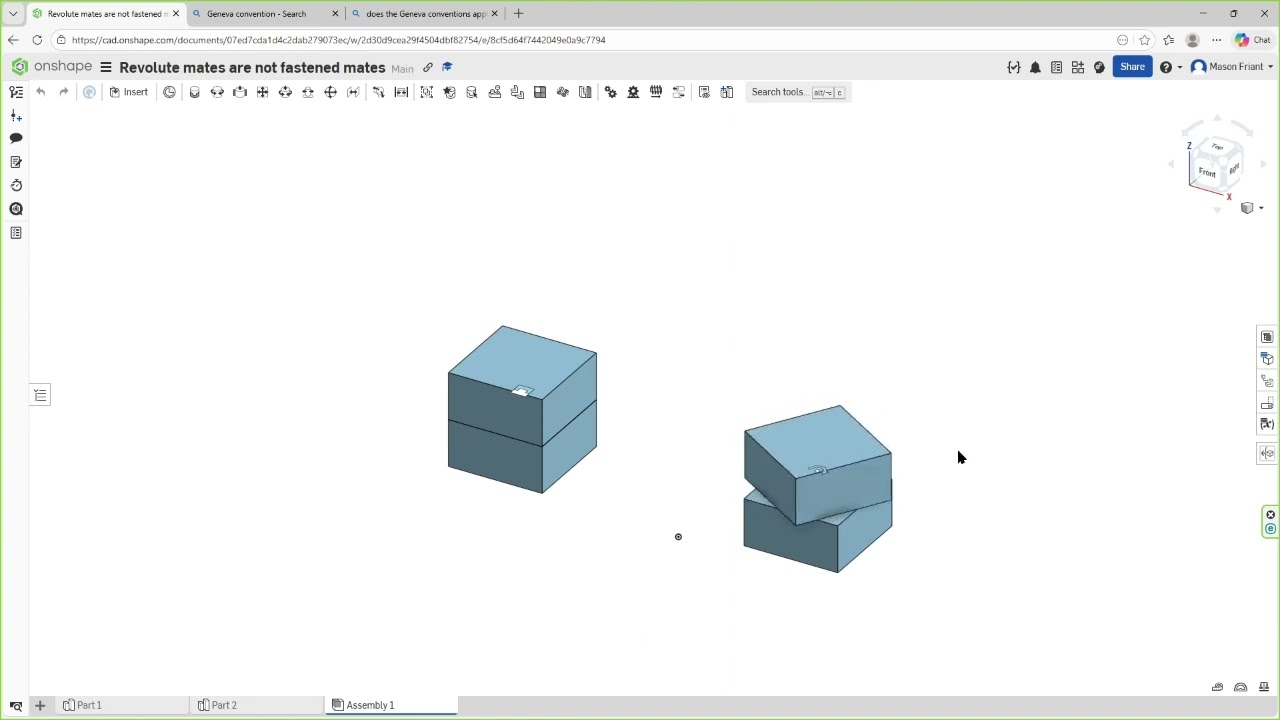Open the magnifier inspect icon in left sidebar
The width and height of the screenshot is (1280, 720).
[x=16, y=209]
